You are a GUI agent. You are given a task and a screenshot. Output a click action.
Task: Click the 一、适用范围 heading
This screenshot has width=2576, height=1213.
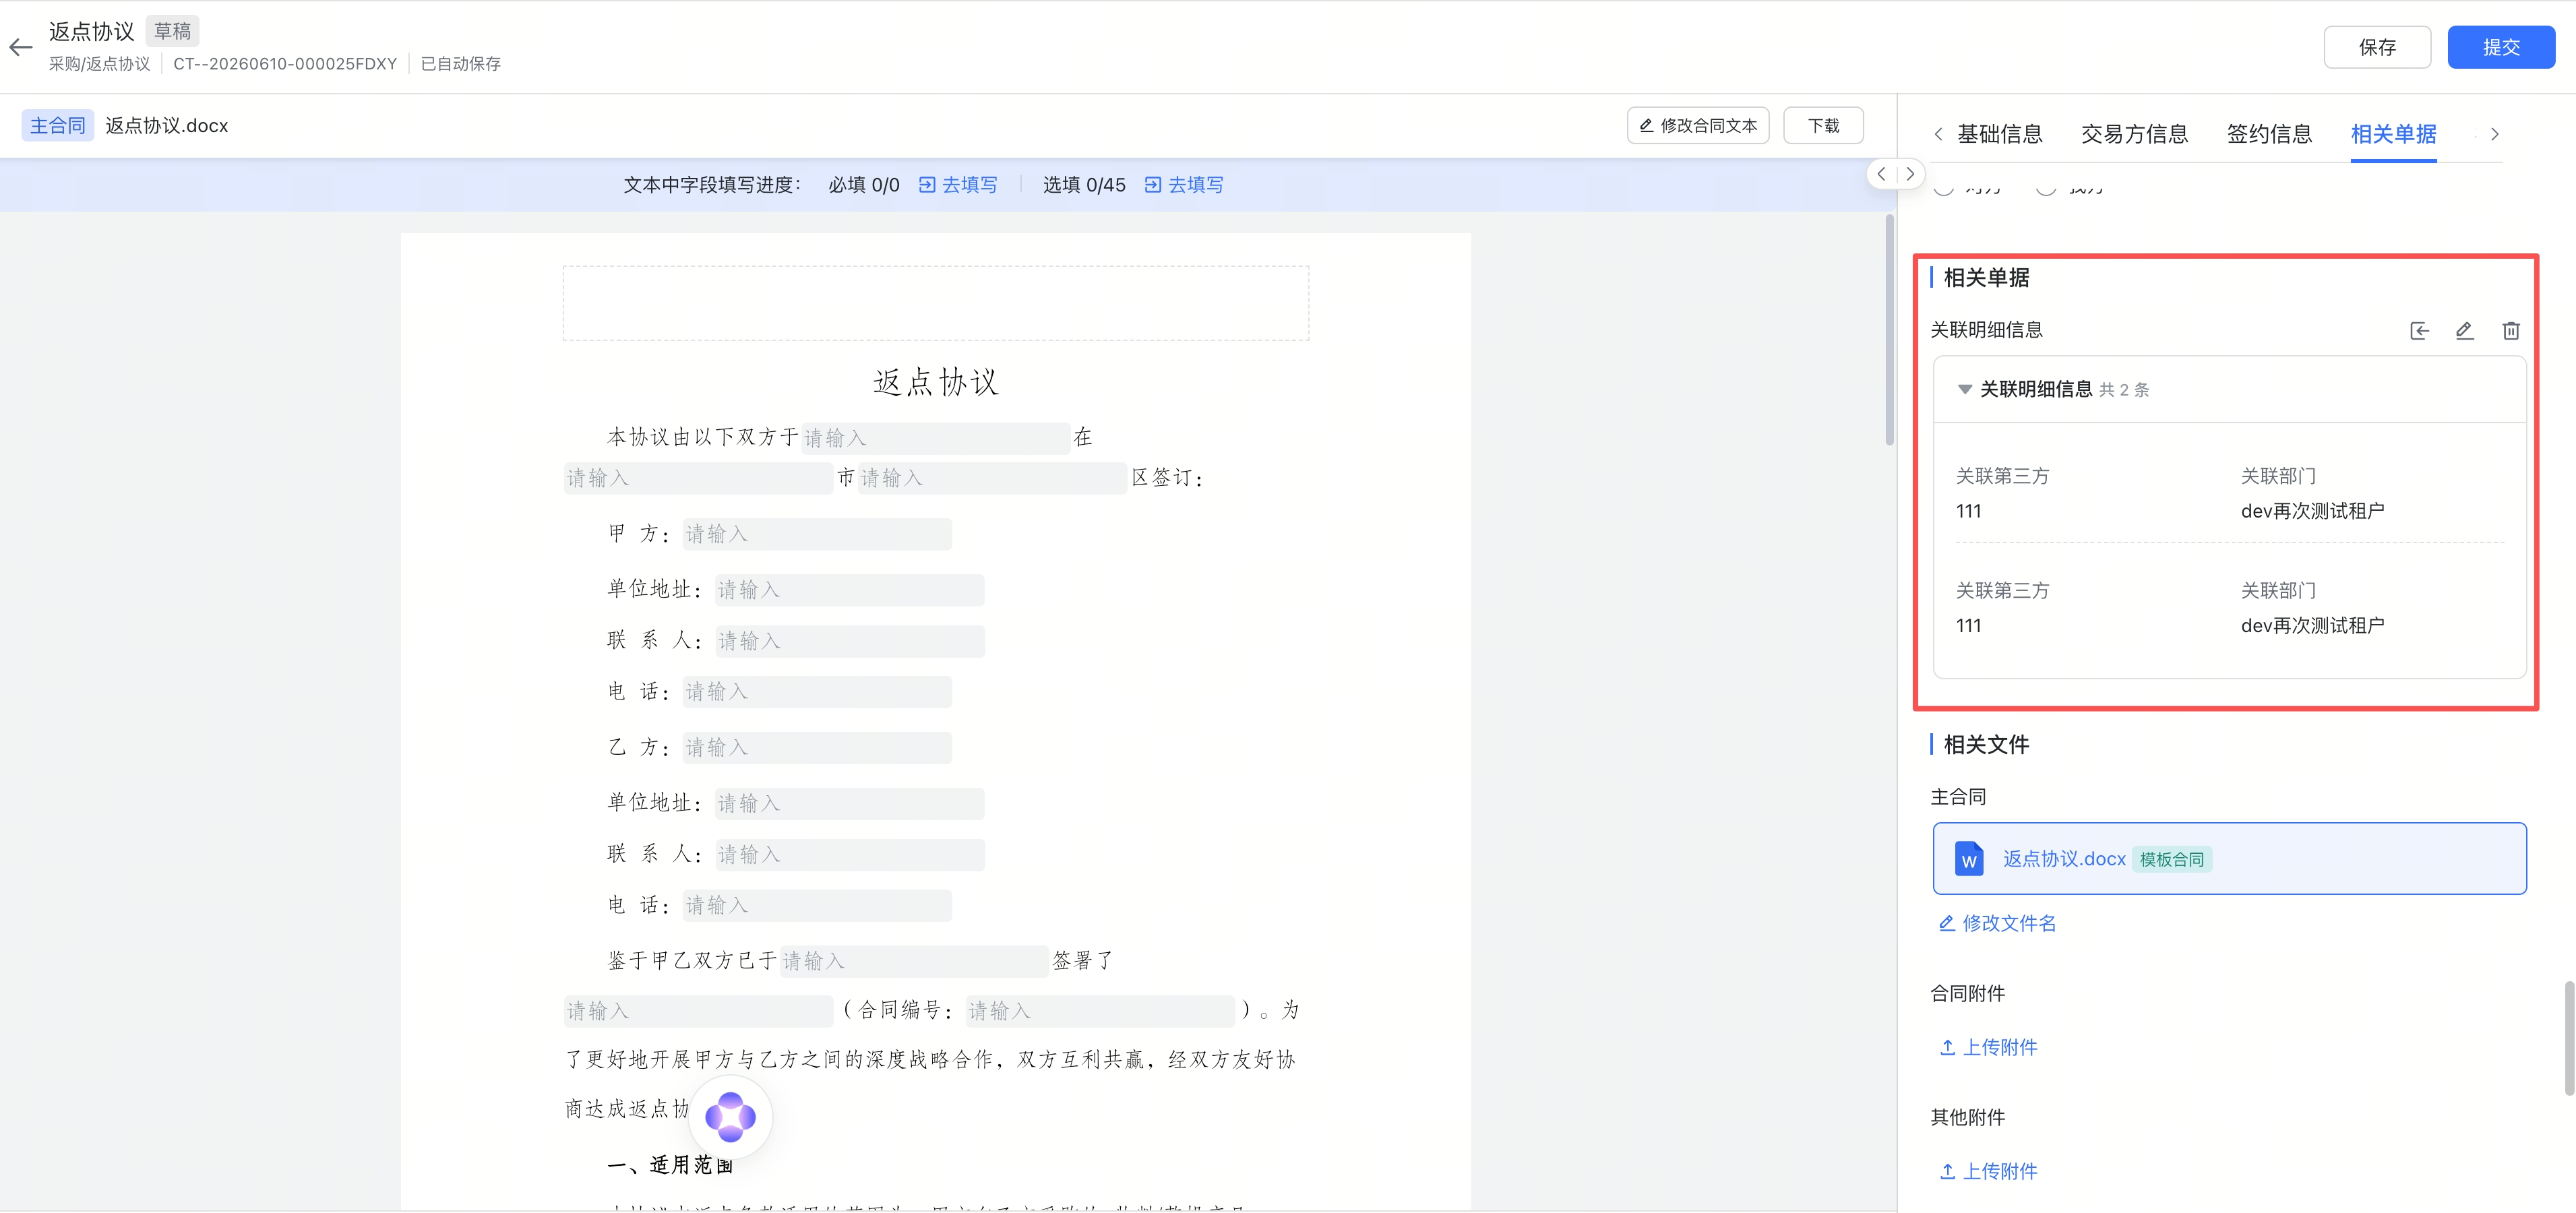669,1165
